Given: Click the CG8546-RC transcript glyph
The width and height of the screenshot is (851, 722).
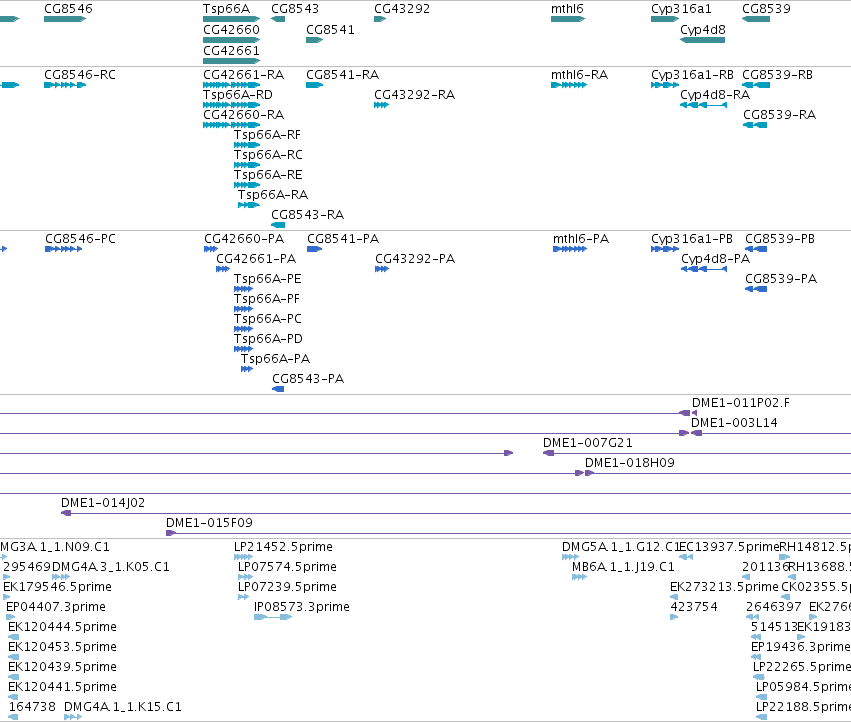Looking at the screenshot, I should pyautogui.click(x=65, y=85).
